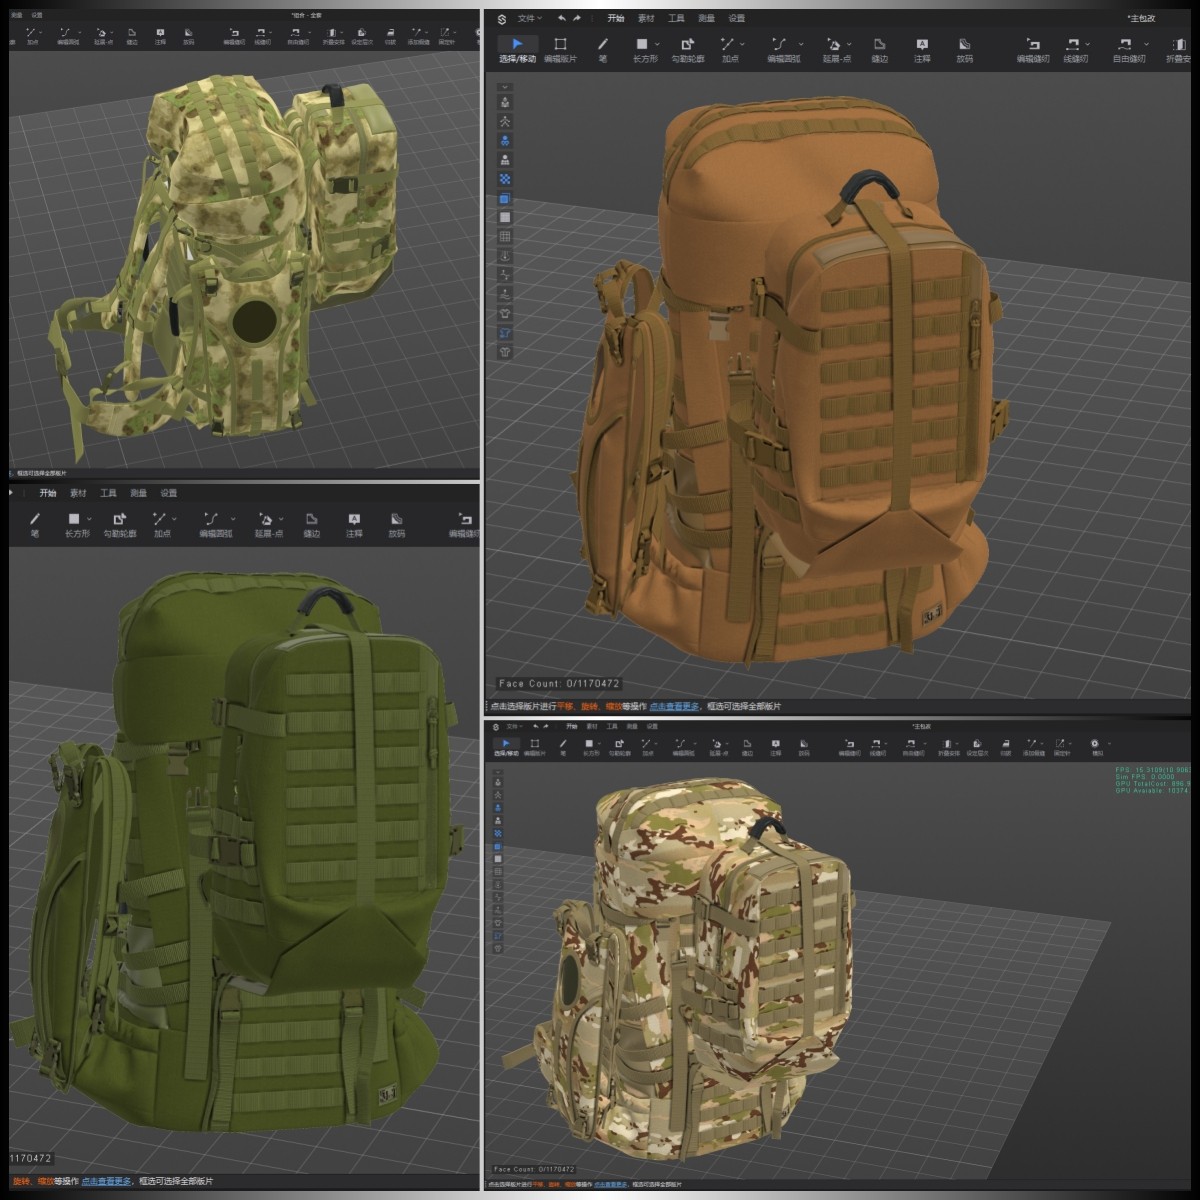This screenshot has width=1200, height=1200.
Task: Click the 注释 annotation tool in the orange backpack window
Action: [921, 49]
